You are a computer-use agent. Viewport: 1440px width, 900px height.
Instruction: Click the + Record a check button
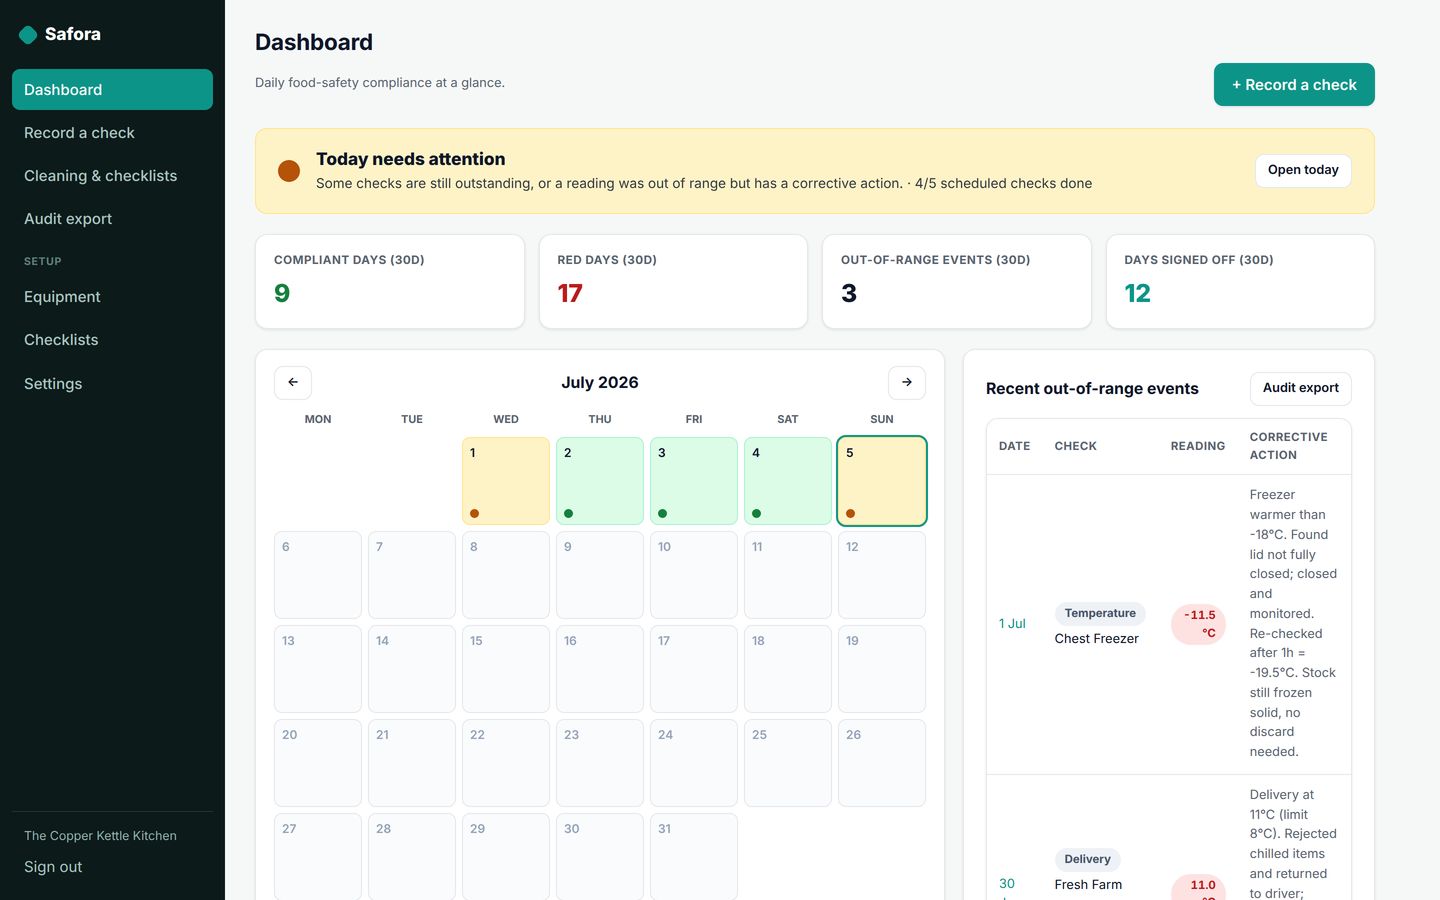coord(1294,84)
